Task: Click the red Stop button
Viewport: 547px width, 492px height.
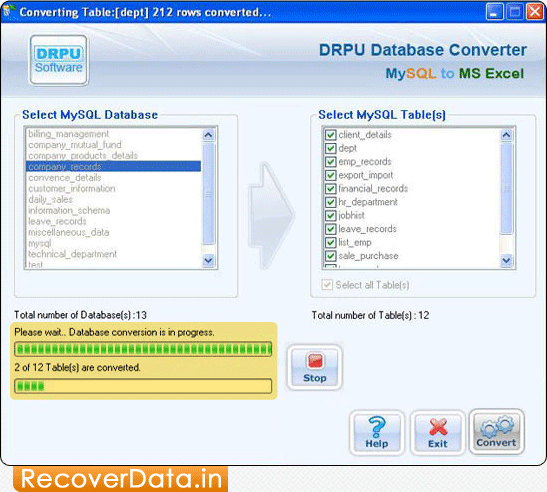Action: click(x=314, y=367)
